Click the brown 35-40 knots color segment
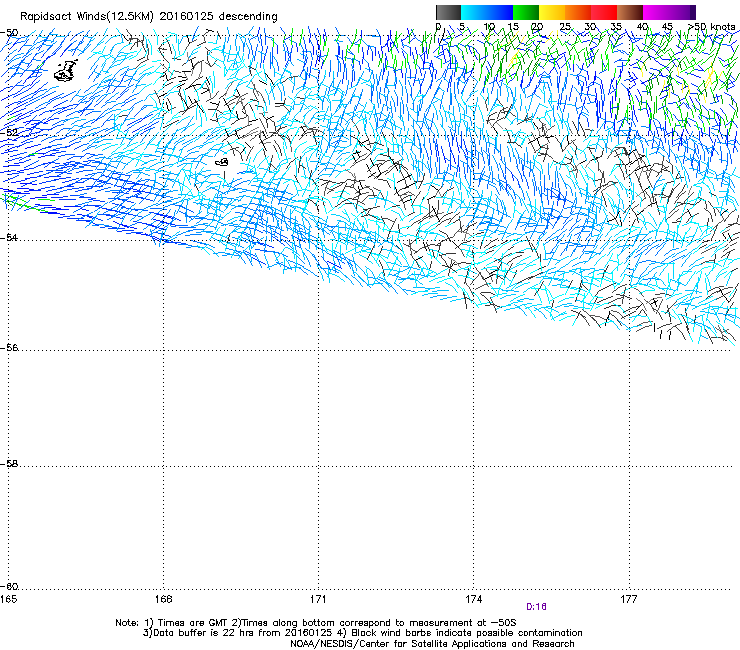740x650 pixels. tap(630, 12)
